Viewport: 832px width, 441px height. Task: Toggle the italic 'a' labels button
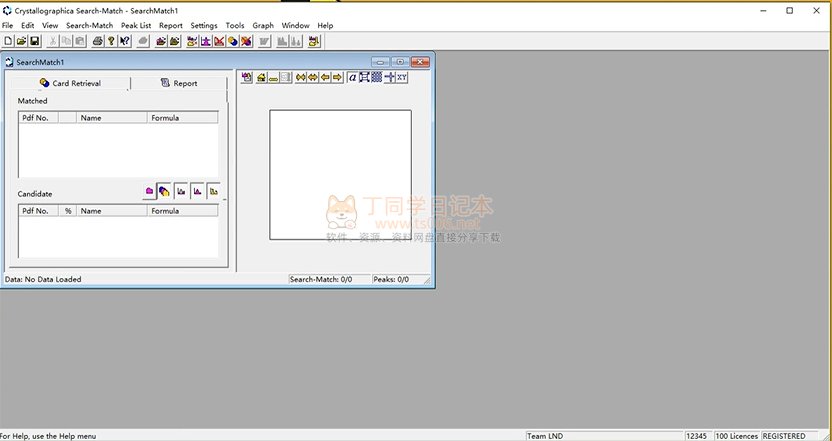pos(352,77)
